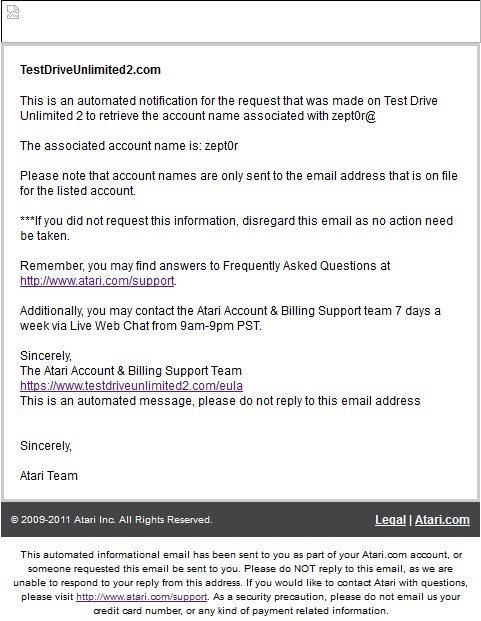Image resolution: width=481 pixels, height=621 pixels.
Task: Open the atari.com/support link after Frequently Asked Questions
Action: point(97,281)
